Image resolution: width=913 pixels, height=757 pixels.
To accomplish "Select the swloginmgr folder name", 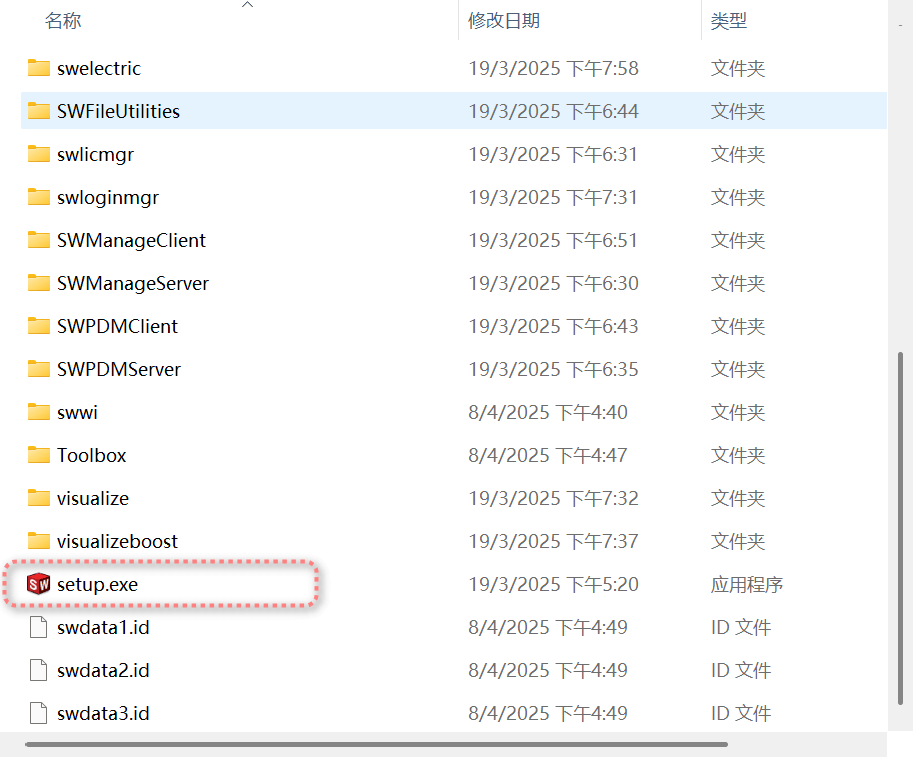I will click(108, 198).
